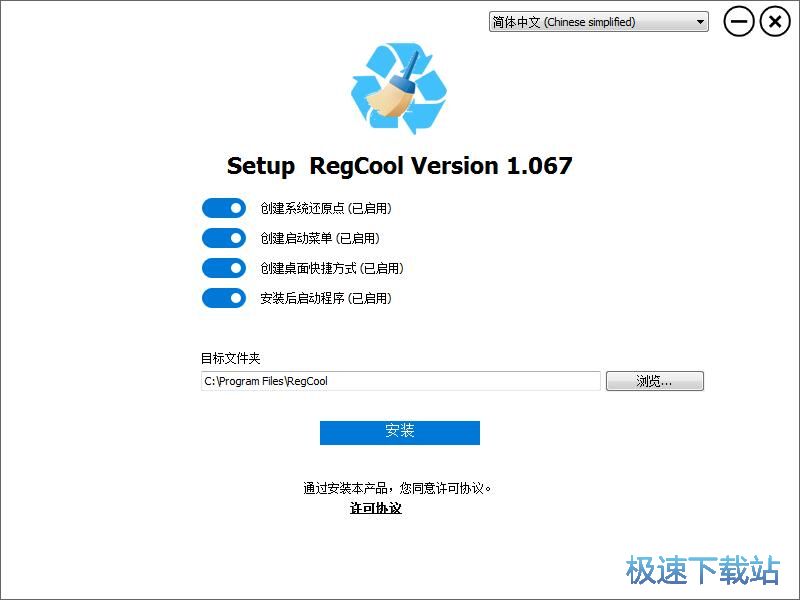Click the 创建桌面快捷方式 (已启用) label
The image size is (800, 600).
332,268
